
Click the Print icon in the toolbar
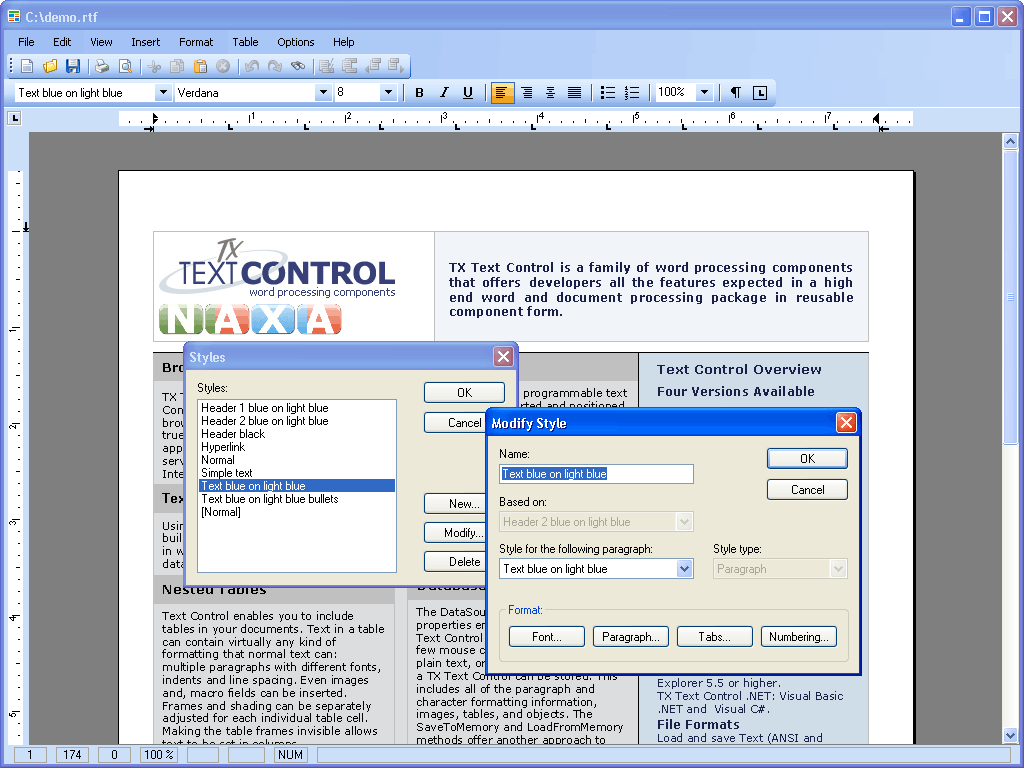click(x=102, y=67)
